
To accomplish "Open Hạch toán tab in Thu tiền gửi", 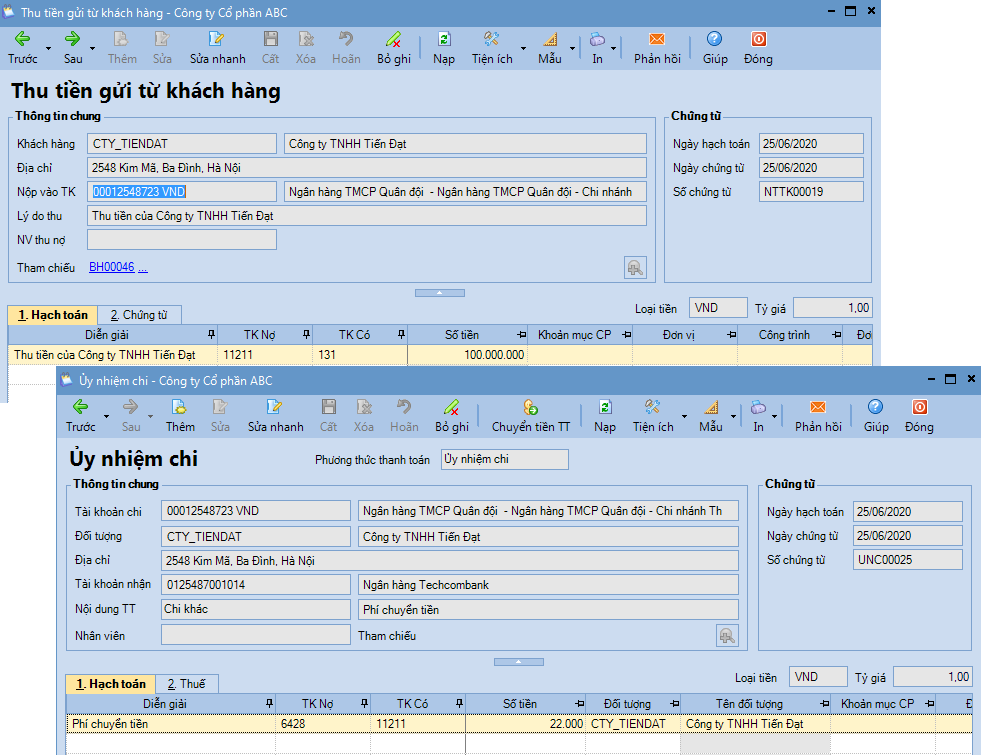I will pyautogui.click(x=53, y=315).
